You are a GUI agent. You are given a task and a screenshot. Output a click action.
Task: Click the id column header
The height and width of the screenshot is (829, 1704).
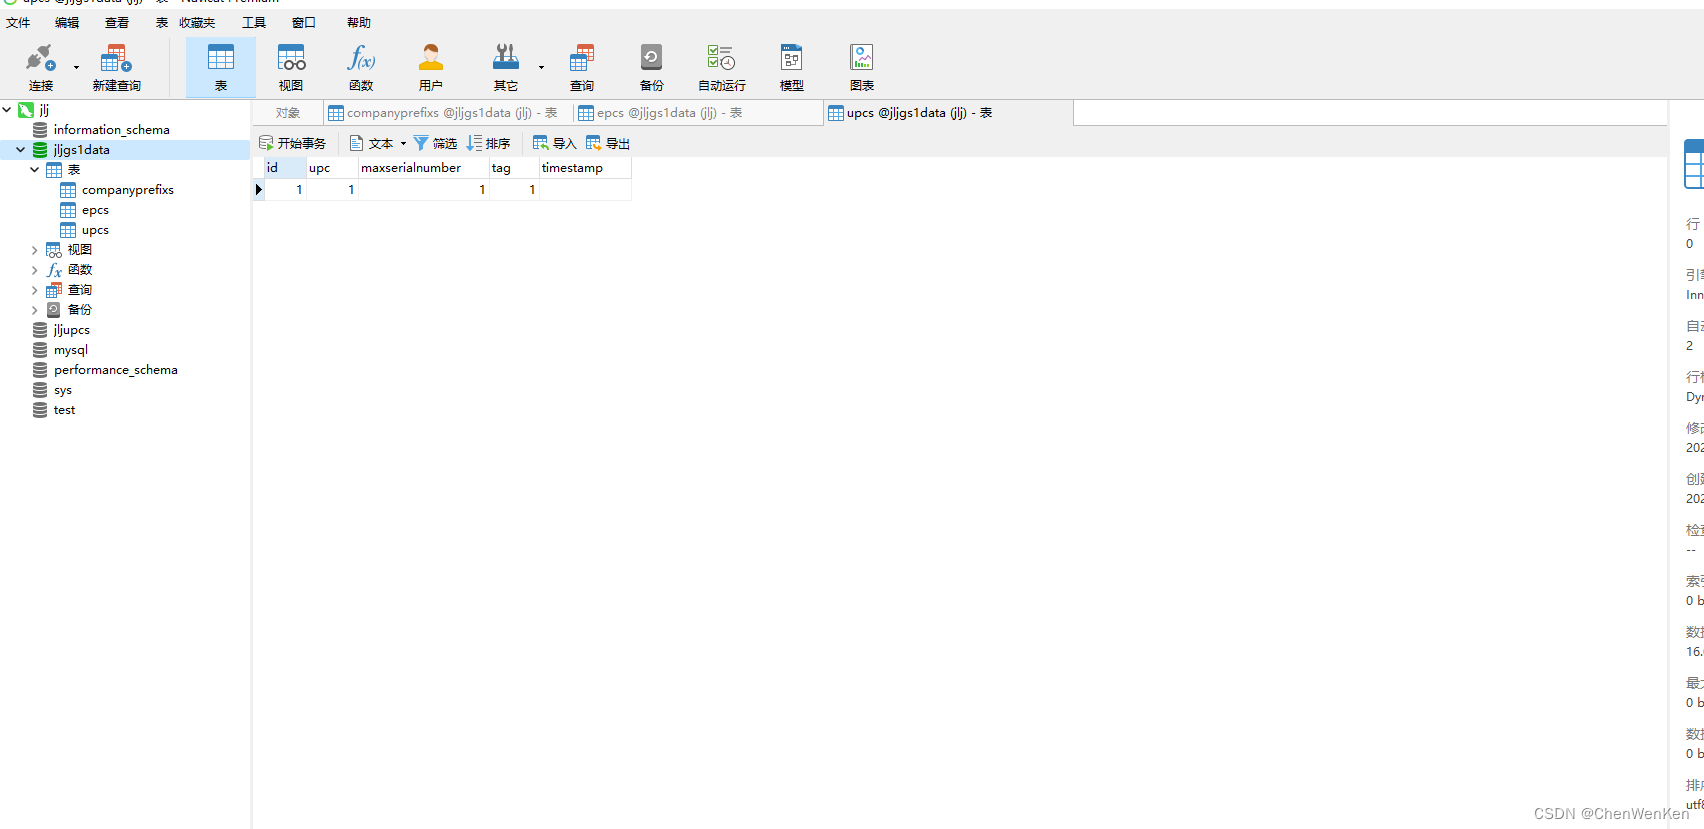point(285,168)
